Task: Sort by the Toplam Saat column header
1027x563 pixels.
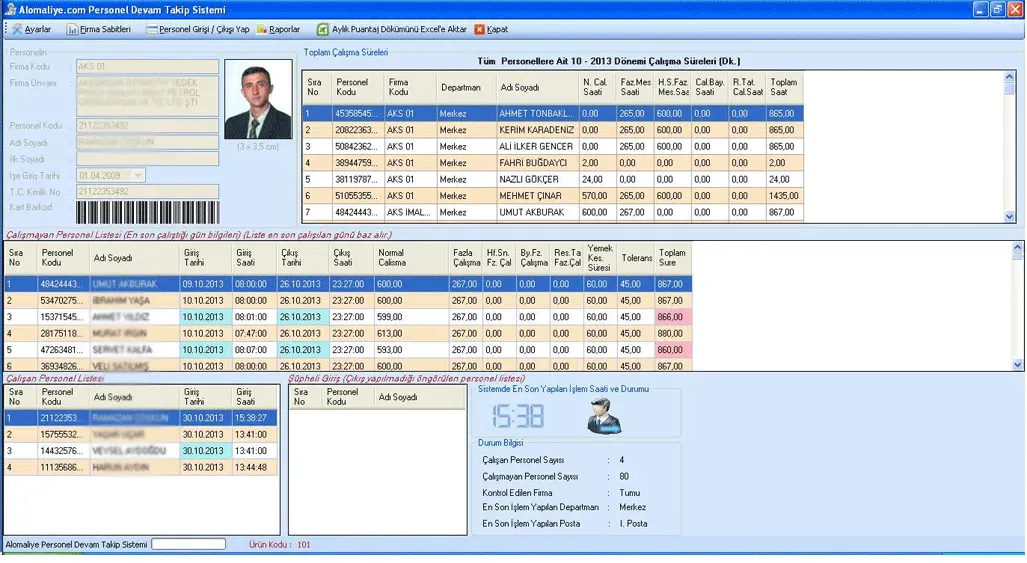Action: click(784, 88)
